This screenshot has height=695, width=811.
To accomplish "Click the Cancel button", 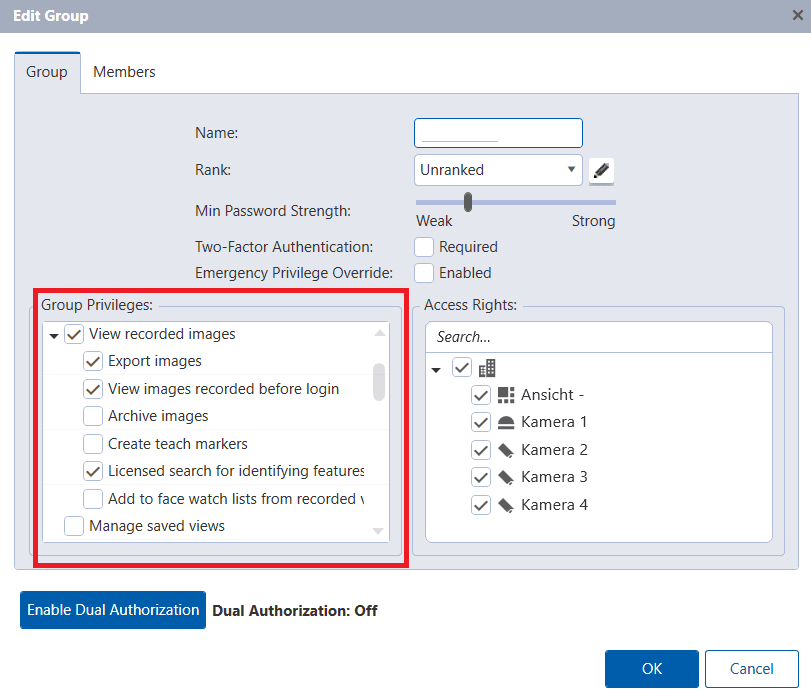I will point(751,669).
